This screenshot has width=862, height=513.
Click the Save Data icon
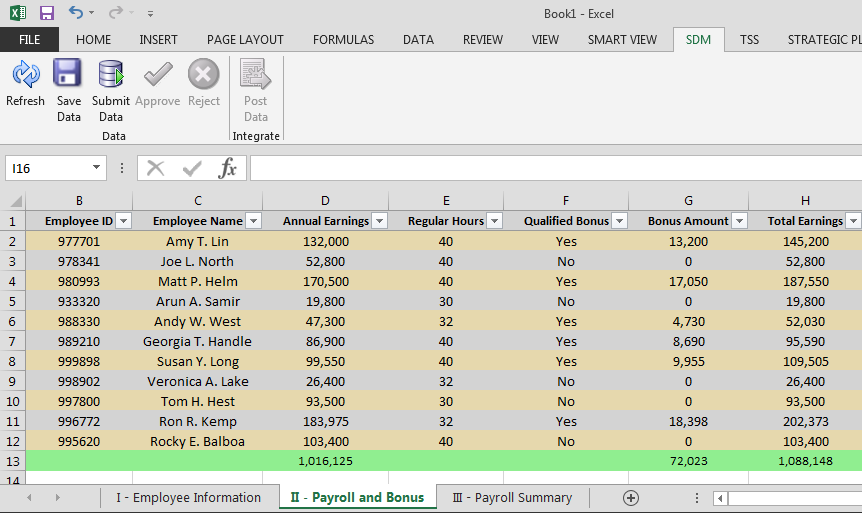pos(68,76)
